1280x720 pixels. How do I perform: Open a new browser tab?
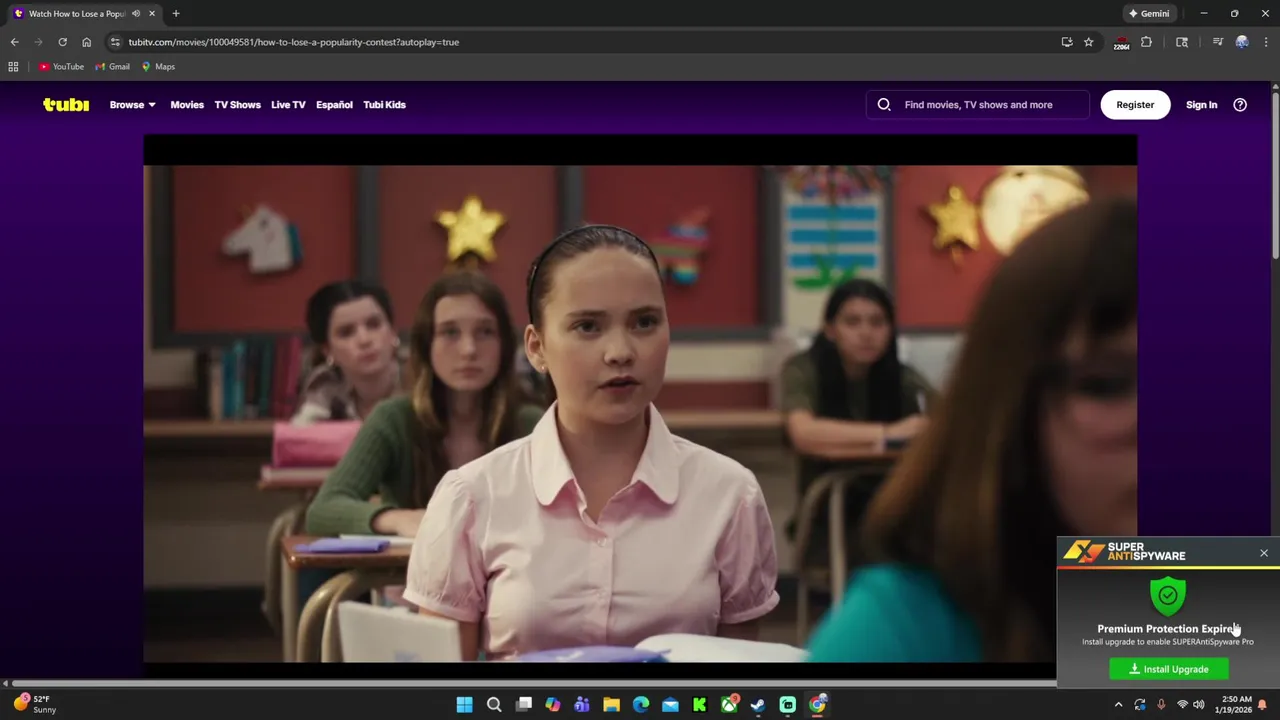point(176,14)
